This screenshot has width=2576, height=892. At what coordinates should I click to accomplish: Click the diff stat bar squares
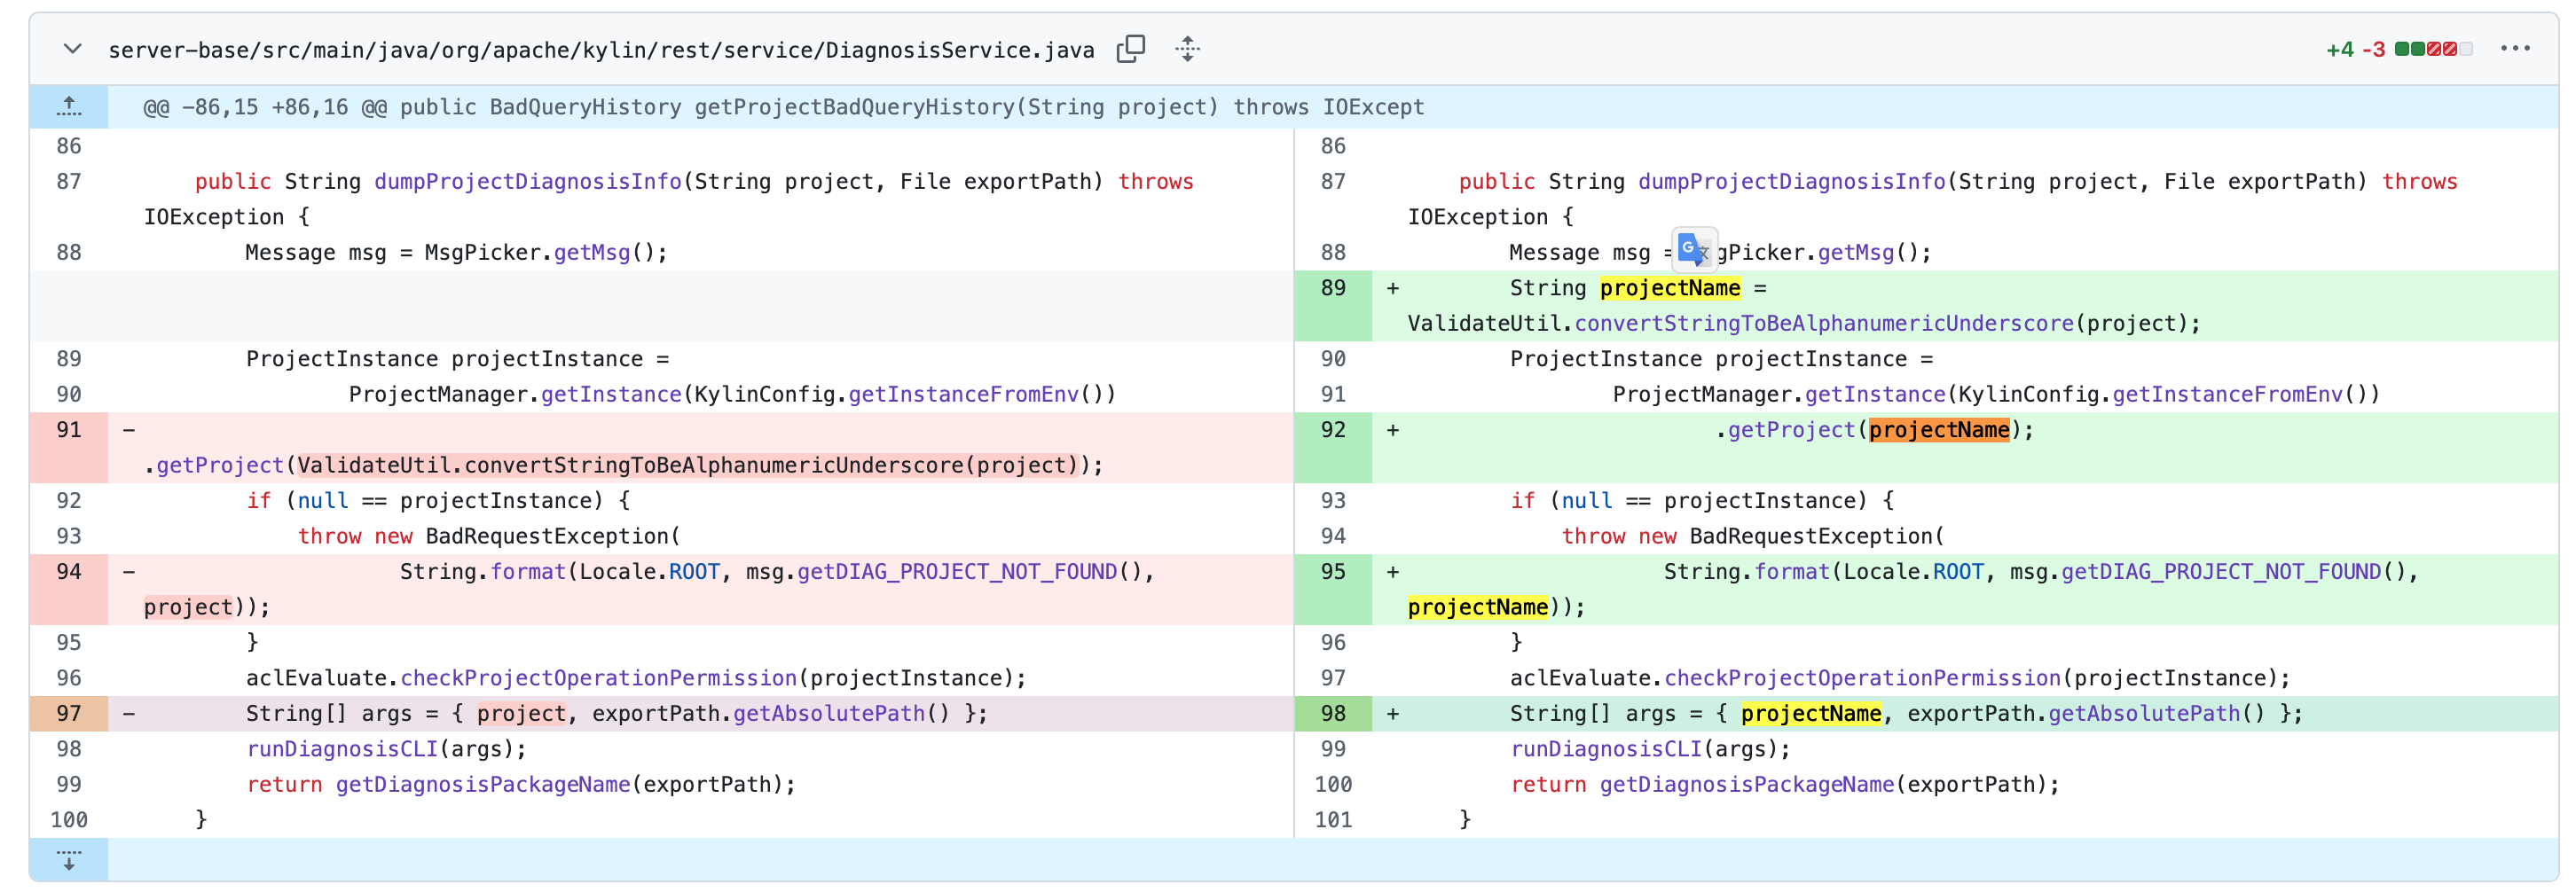[x=2434, y=49]
